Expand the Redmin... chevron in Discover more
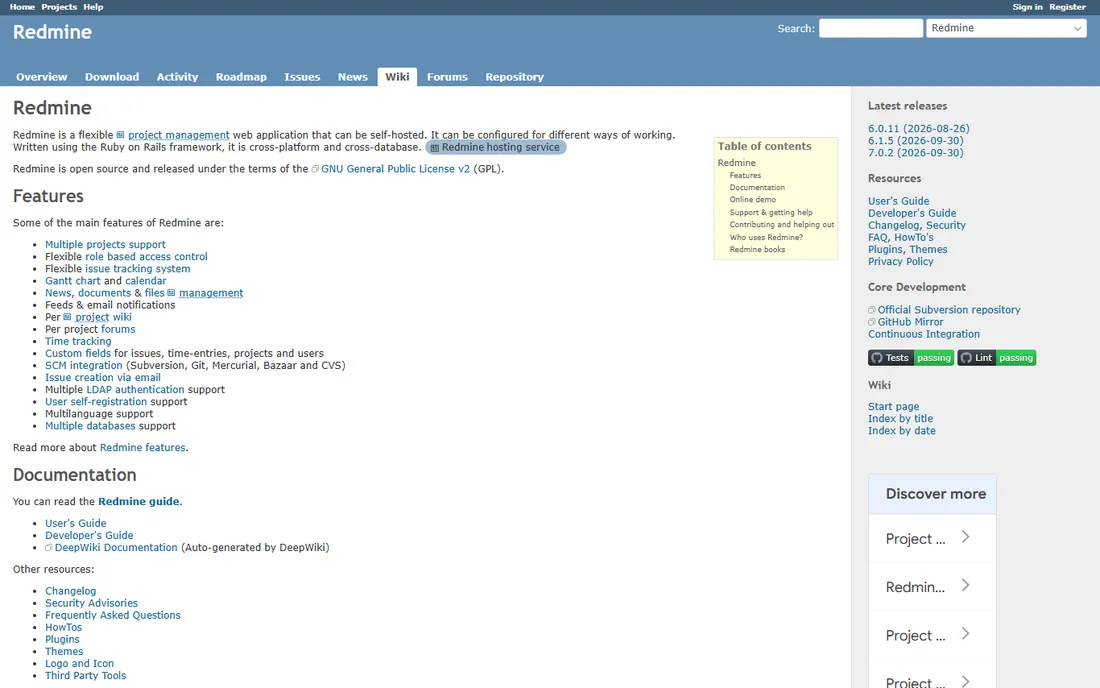1100x688 pixels. pos(965,586)
